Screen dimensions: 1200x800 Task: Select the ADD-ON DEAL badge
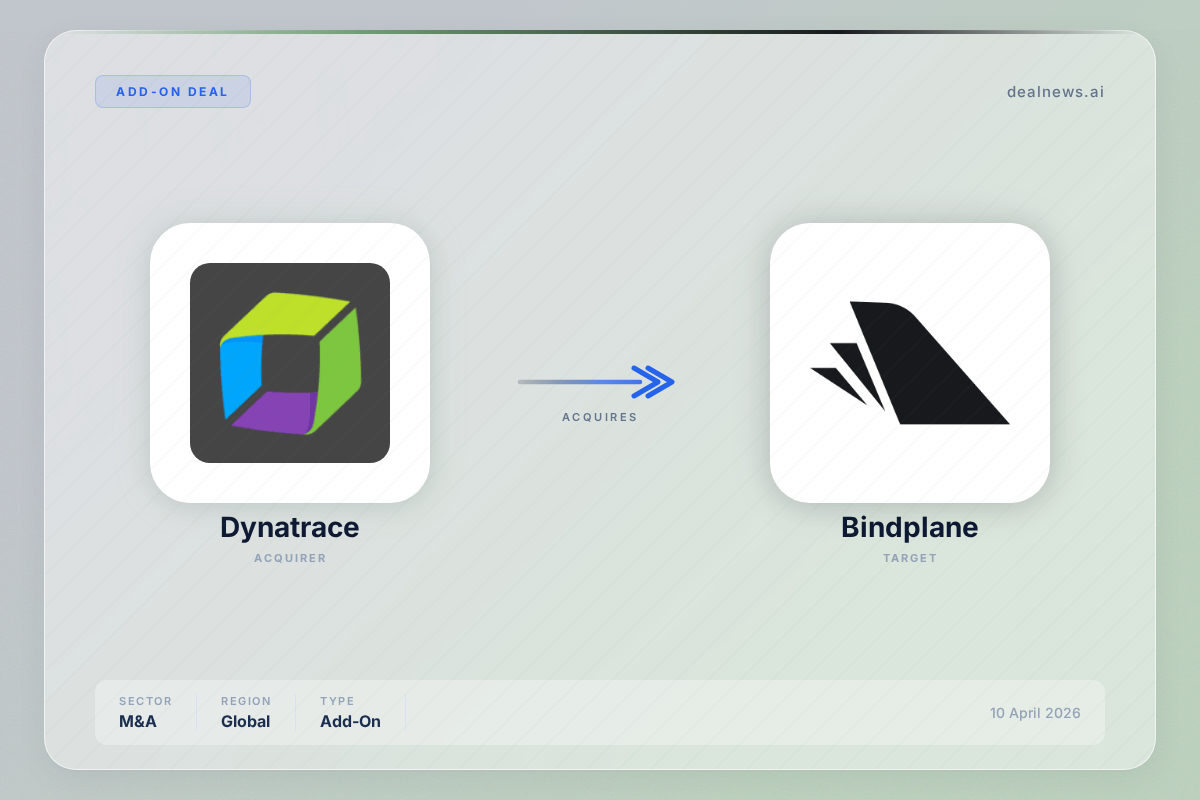172,92
